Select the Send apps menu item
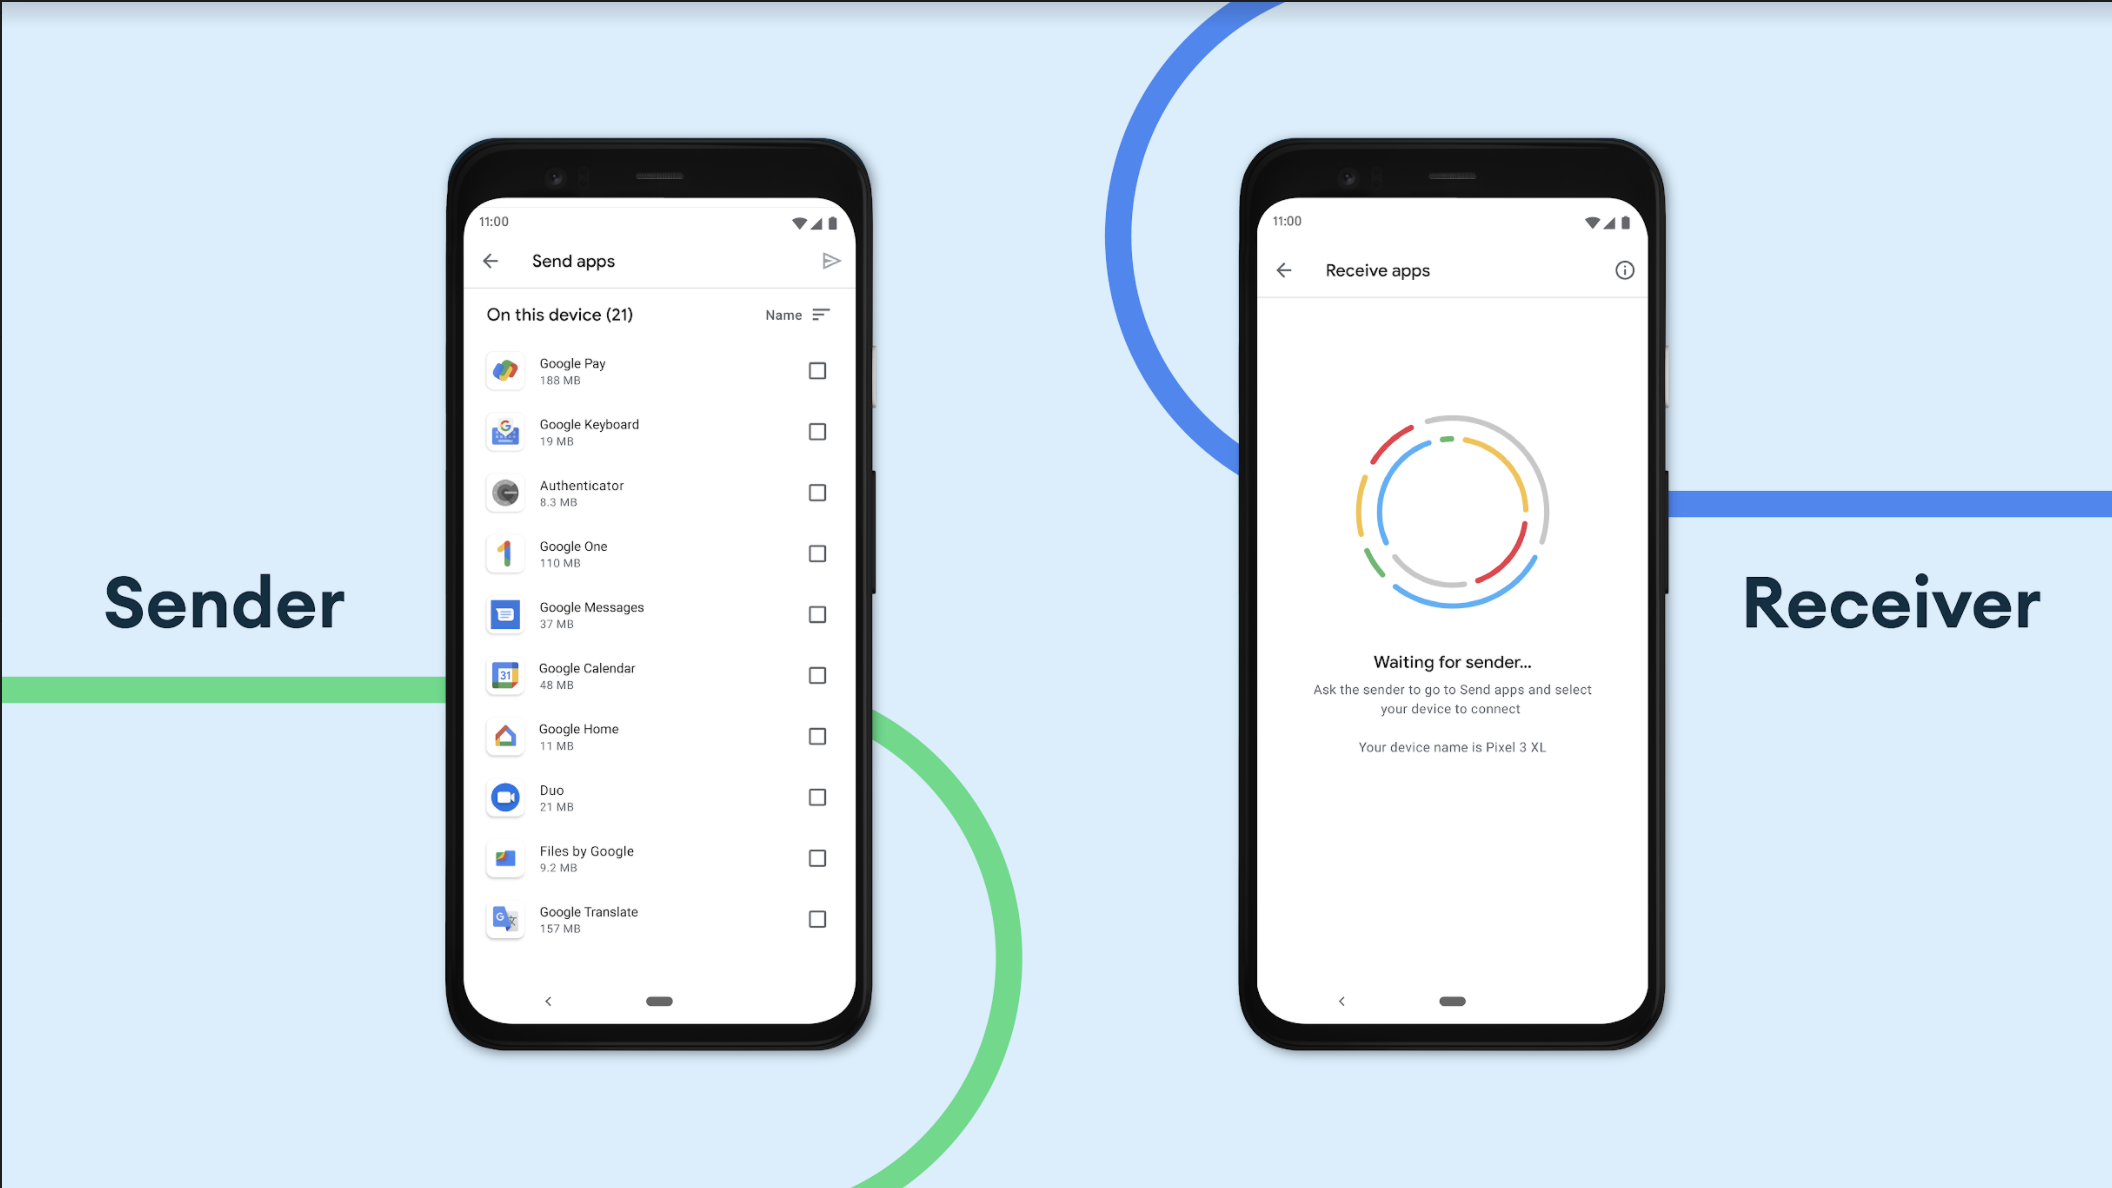This screenshot has width=2112, height=1188. (x=573, y=261)
